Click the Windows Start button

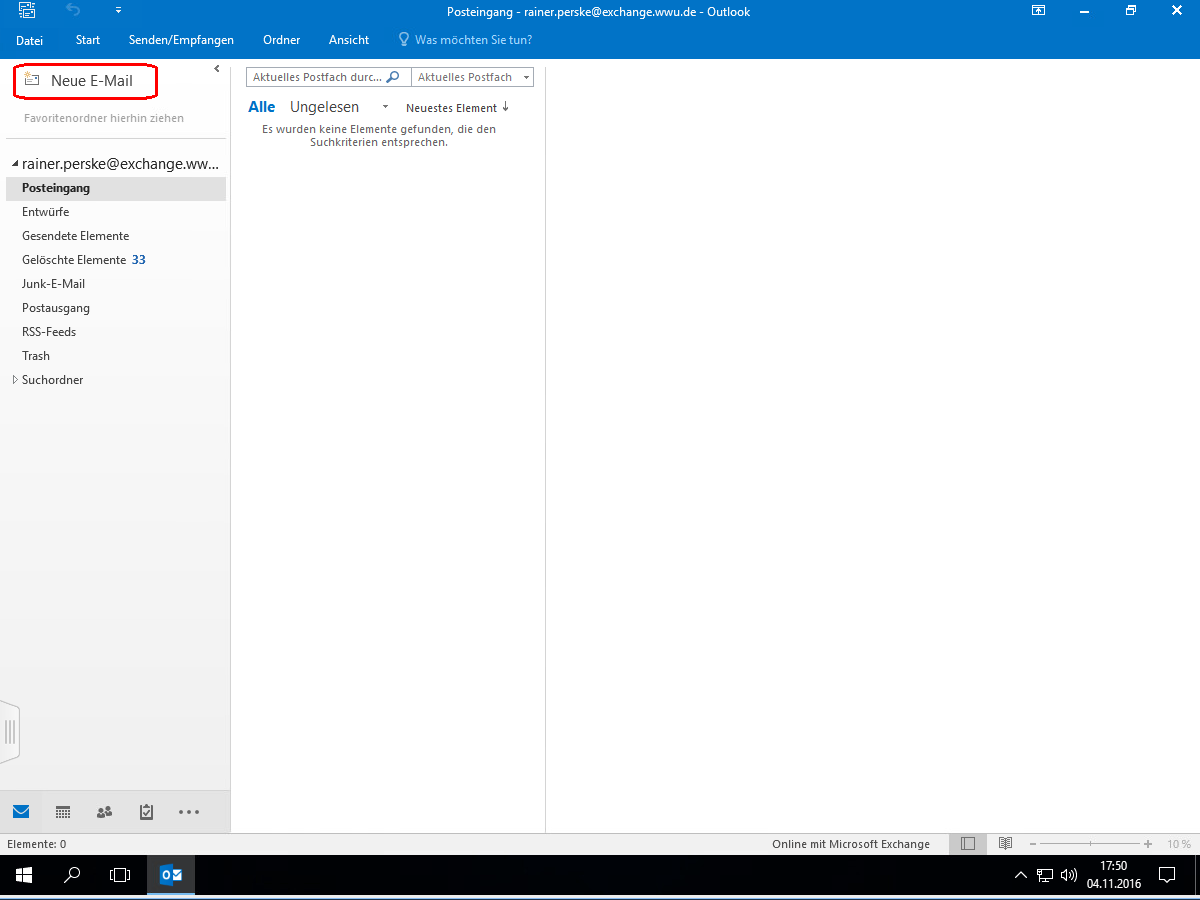click(x=23, y=875)
